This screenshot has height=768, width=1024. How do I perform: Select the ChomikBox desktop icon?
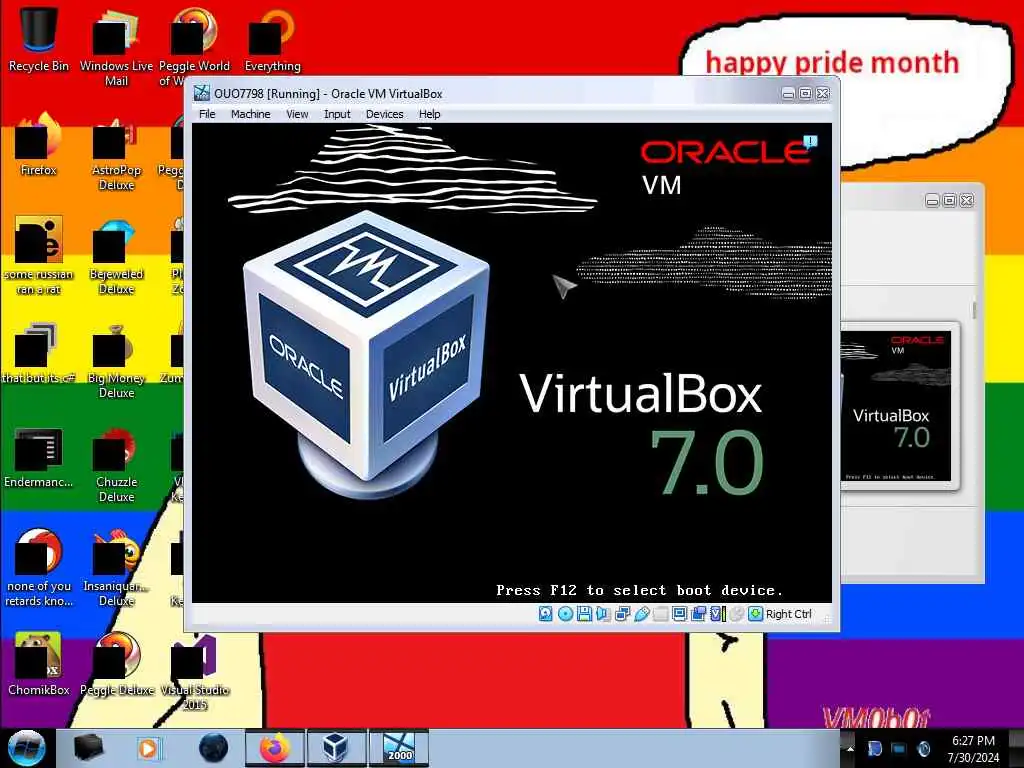39,664
